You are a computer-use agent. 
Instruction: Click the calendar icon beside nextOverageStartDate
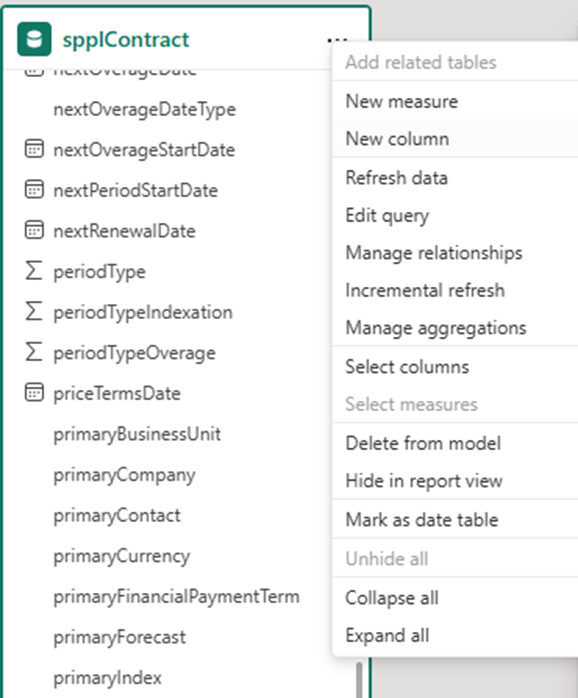[x=34, y=149]
